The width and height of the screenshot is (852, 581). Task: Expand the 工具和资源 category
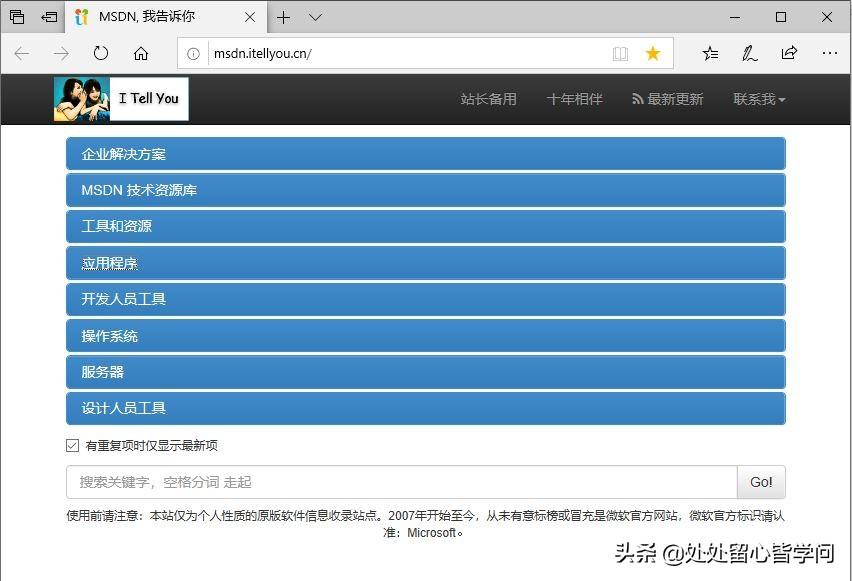pos(425,226)
